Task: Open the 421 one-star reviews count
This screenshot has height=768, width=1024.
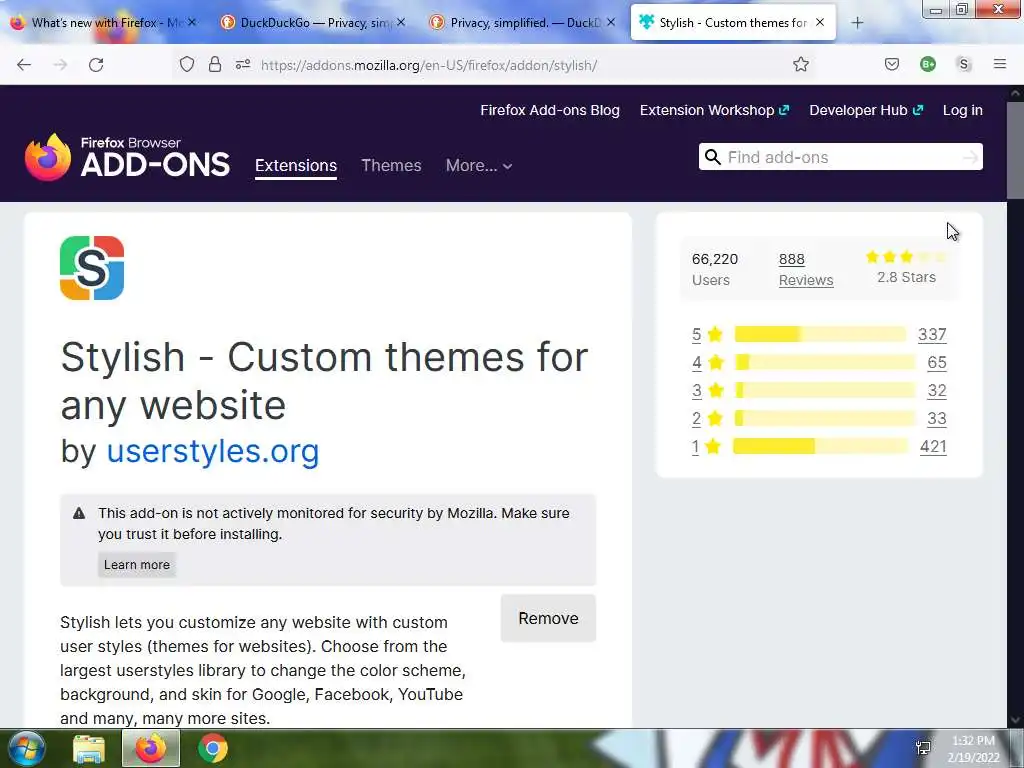Action: pos(933,447)
